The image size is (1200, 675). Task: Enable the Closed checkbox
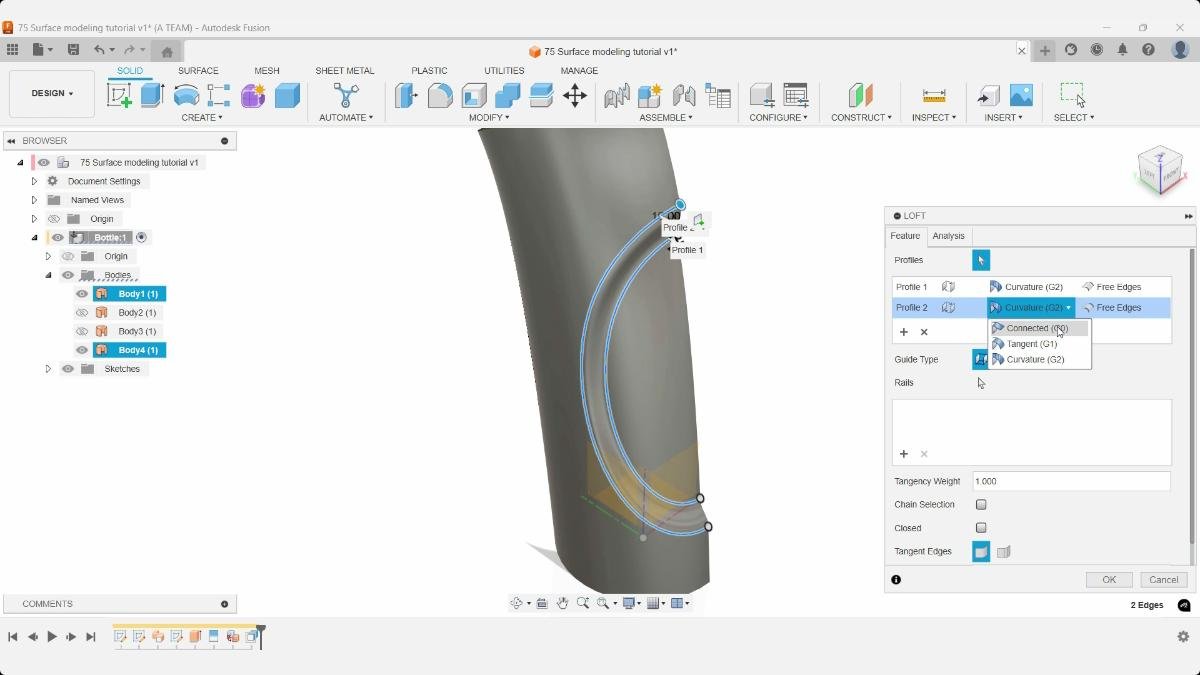pyautogui.click(x=981, y=528)
